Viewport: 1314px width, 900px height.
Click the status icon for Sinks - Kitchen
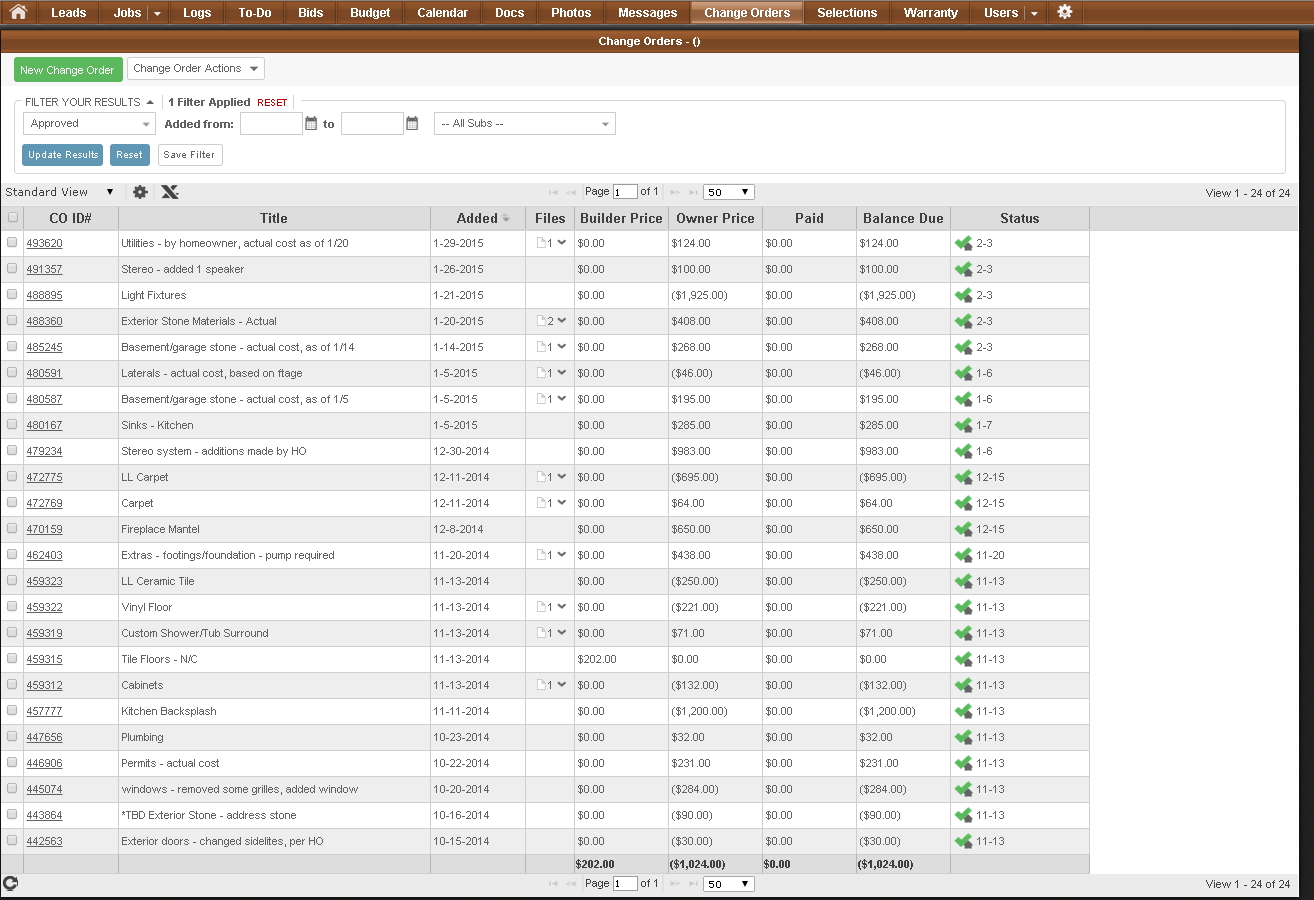(x=963, y=425)
